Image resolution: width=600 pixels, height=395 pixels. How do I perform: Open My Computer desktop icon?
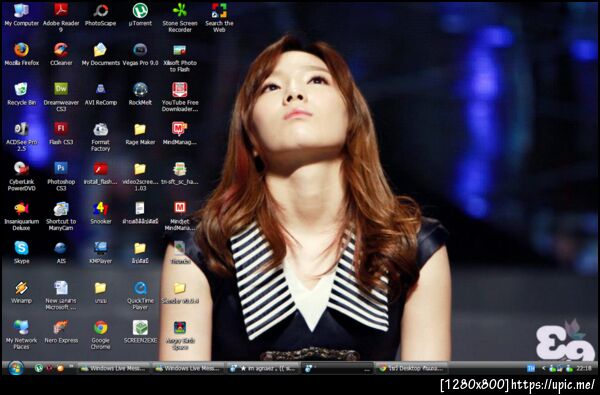click(x=21, y=15)
